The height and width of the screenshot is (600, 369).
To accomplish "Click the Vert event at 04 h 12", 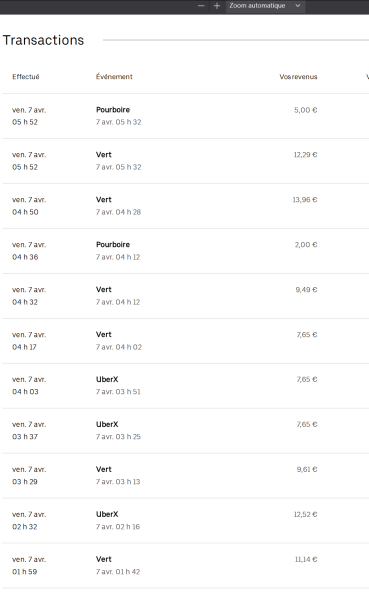I will (x=103, y=289).
